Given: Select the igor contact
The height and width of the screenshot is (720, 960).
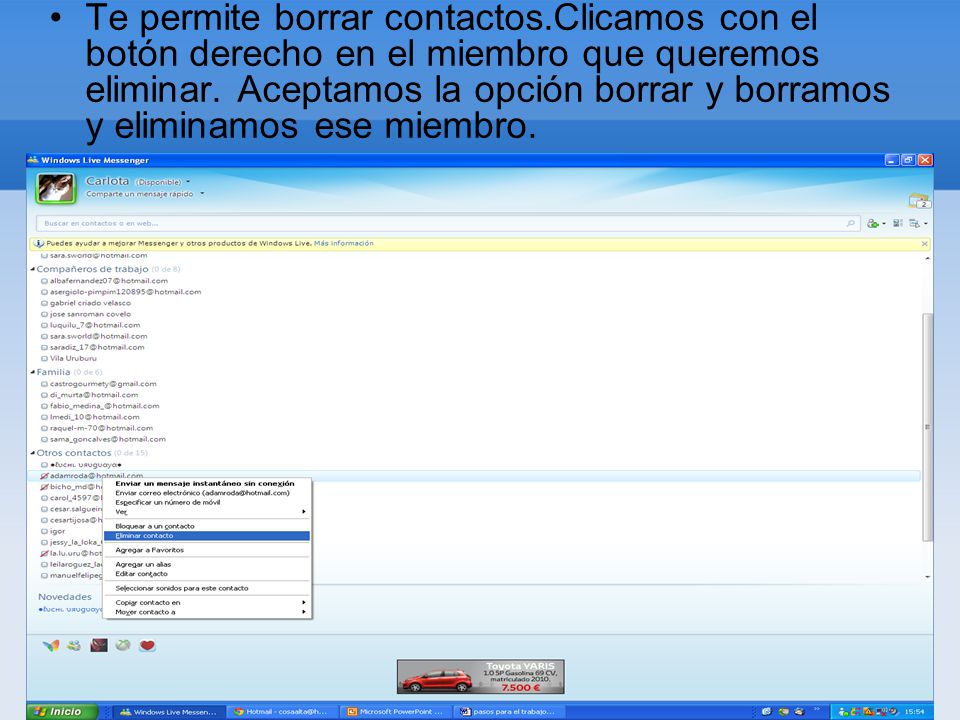Looking at the screenshot, I should pos(57,531).
